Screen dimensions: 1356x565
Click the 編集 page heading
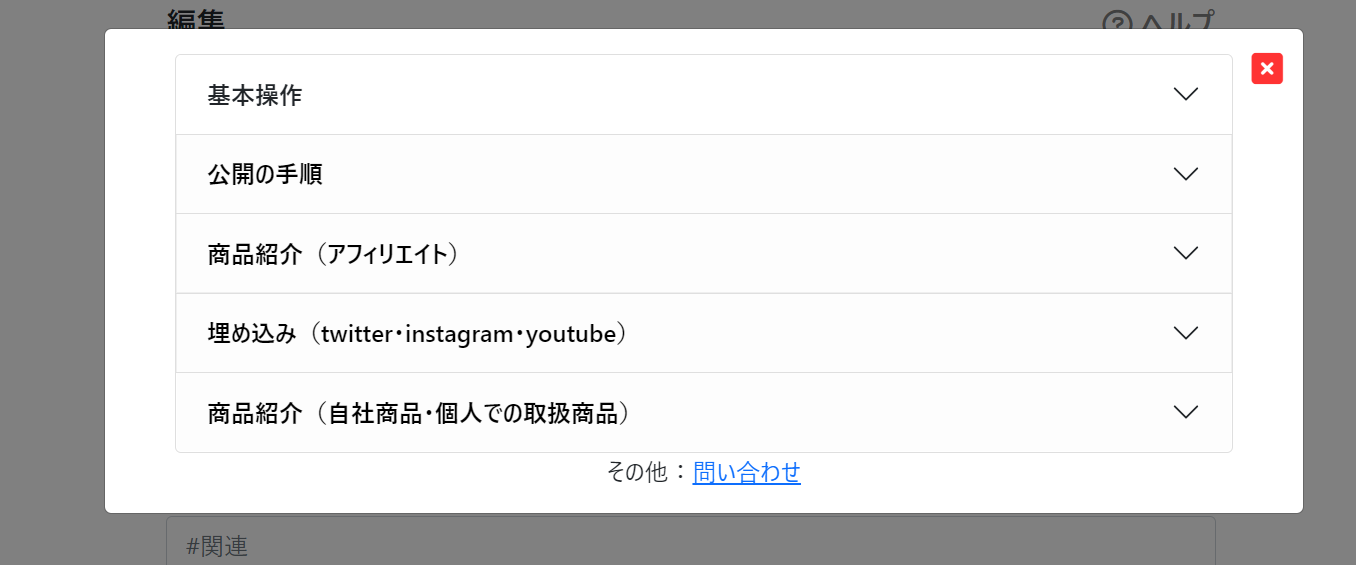196,16
